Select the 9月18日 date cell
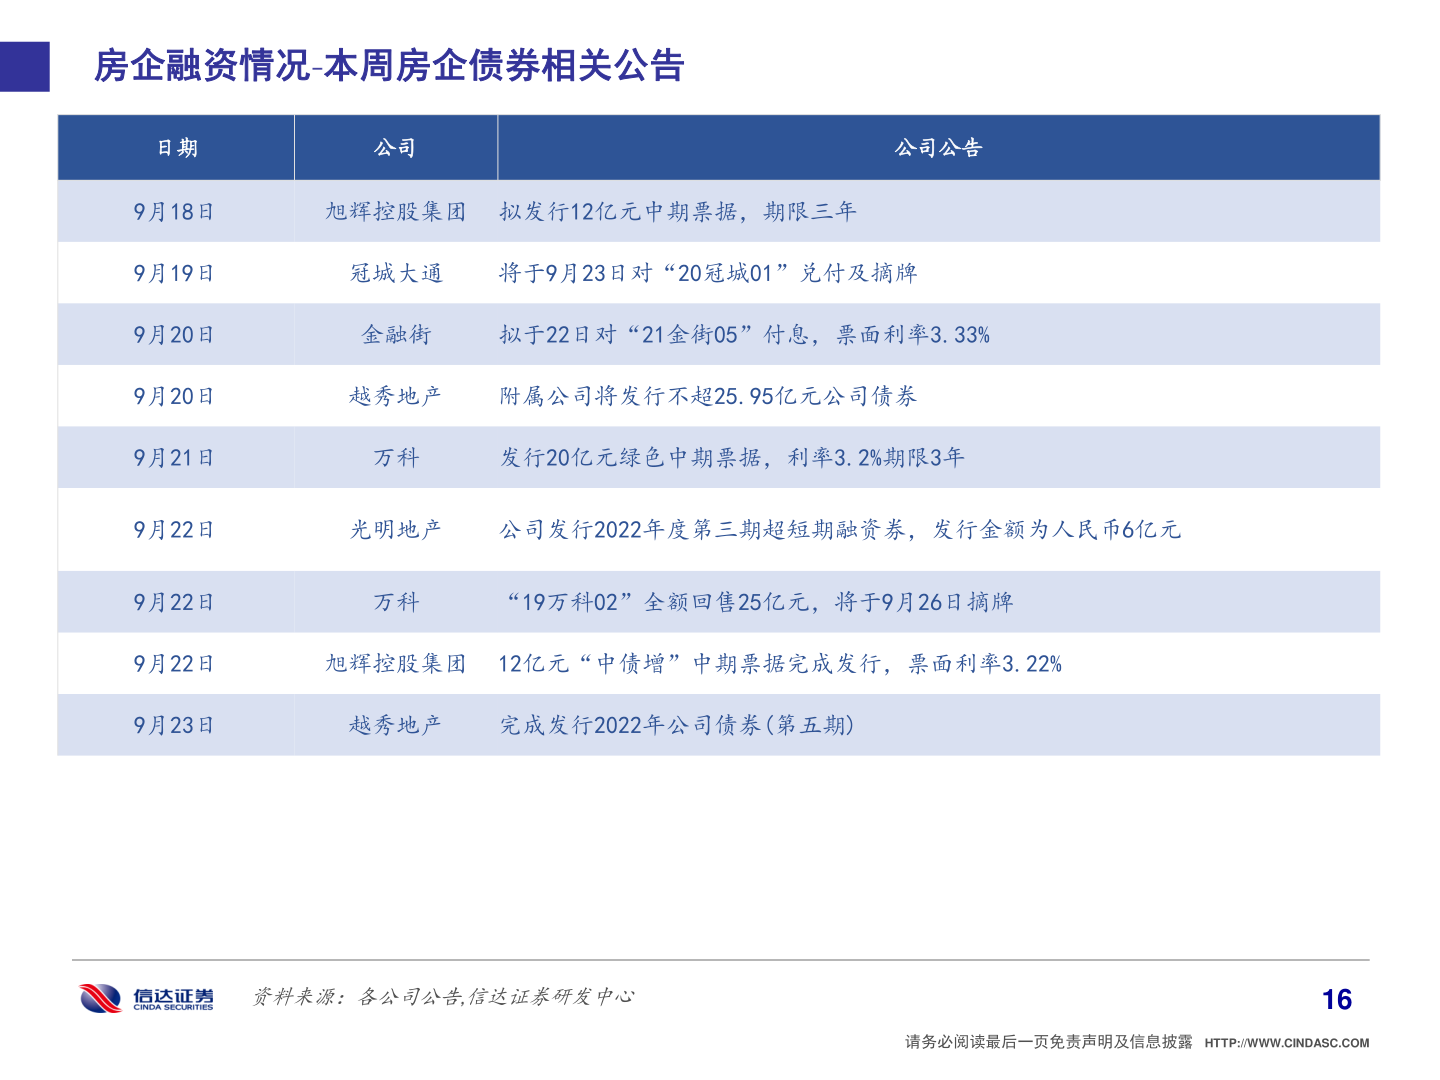 (176, 211)
